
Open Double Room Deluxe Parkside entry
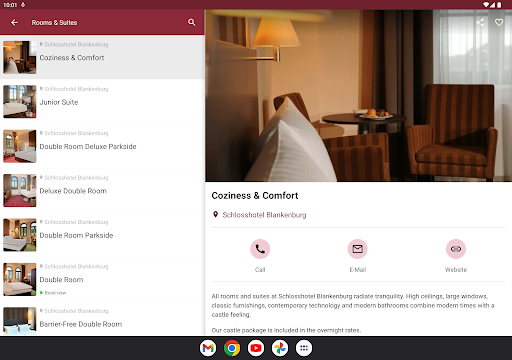pyautogui.click(x=102, y=146)
